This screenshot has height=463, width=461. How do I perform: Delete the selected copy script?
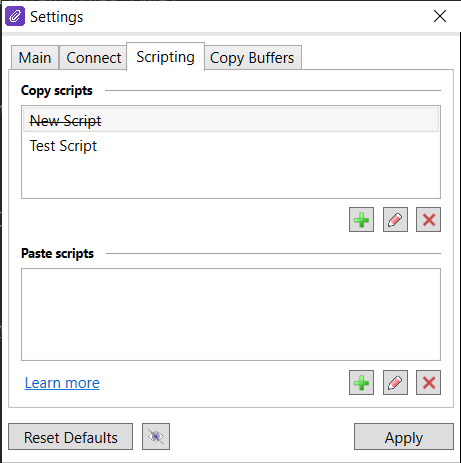(x=428, y=219)
